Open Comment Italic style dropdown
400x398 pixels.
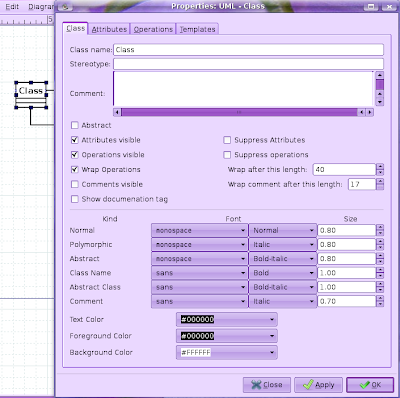coord(283,301)
